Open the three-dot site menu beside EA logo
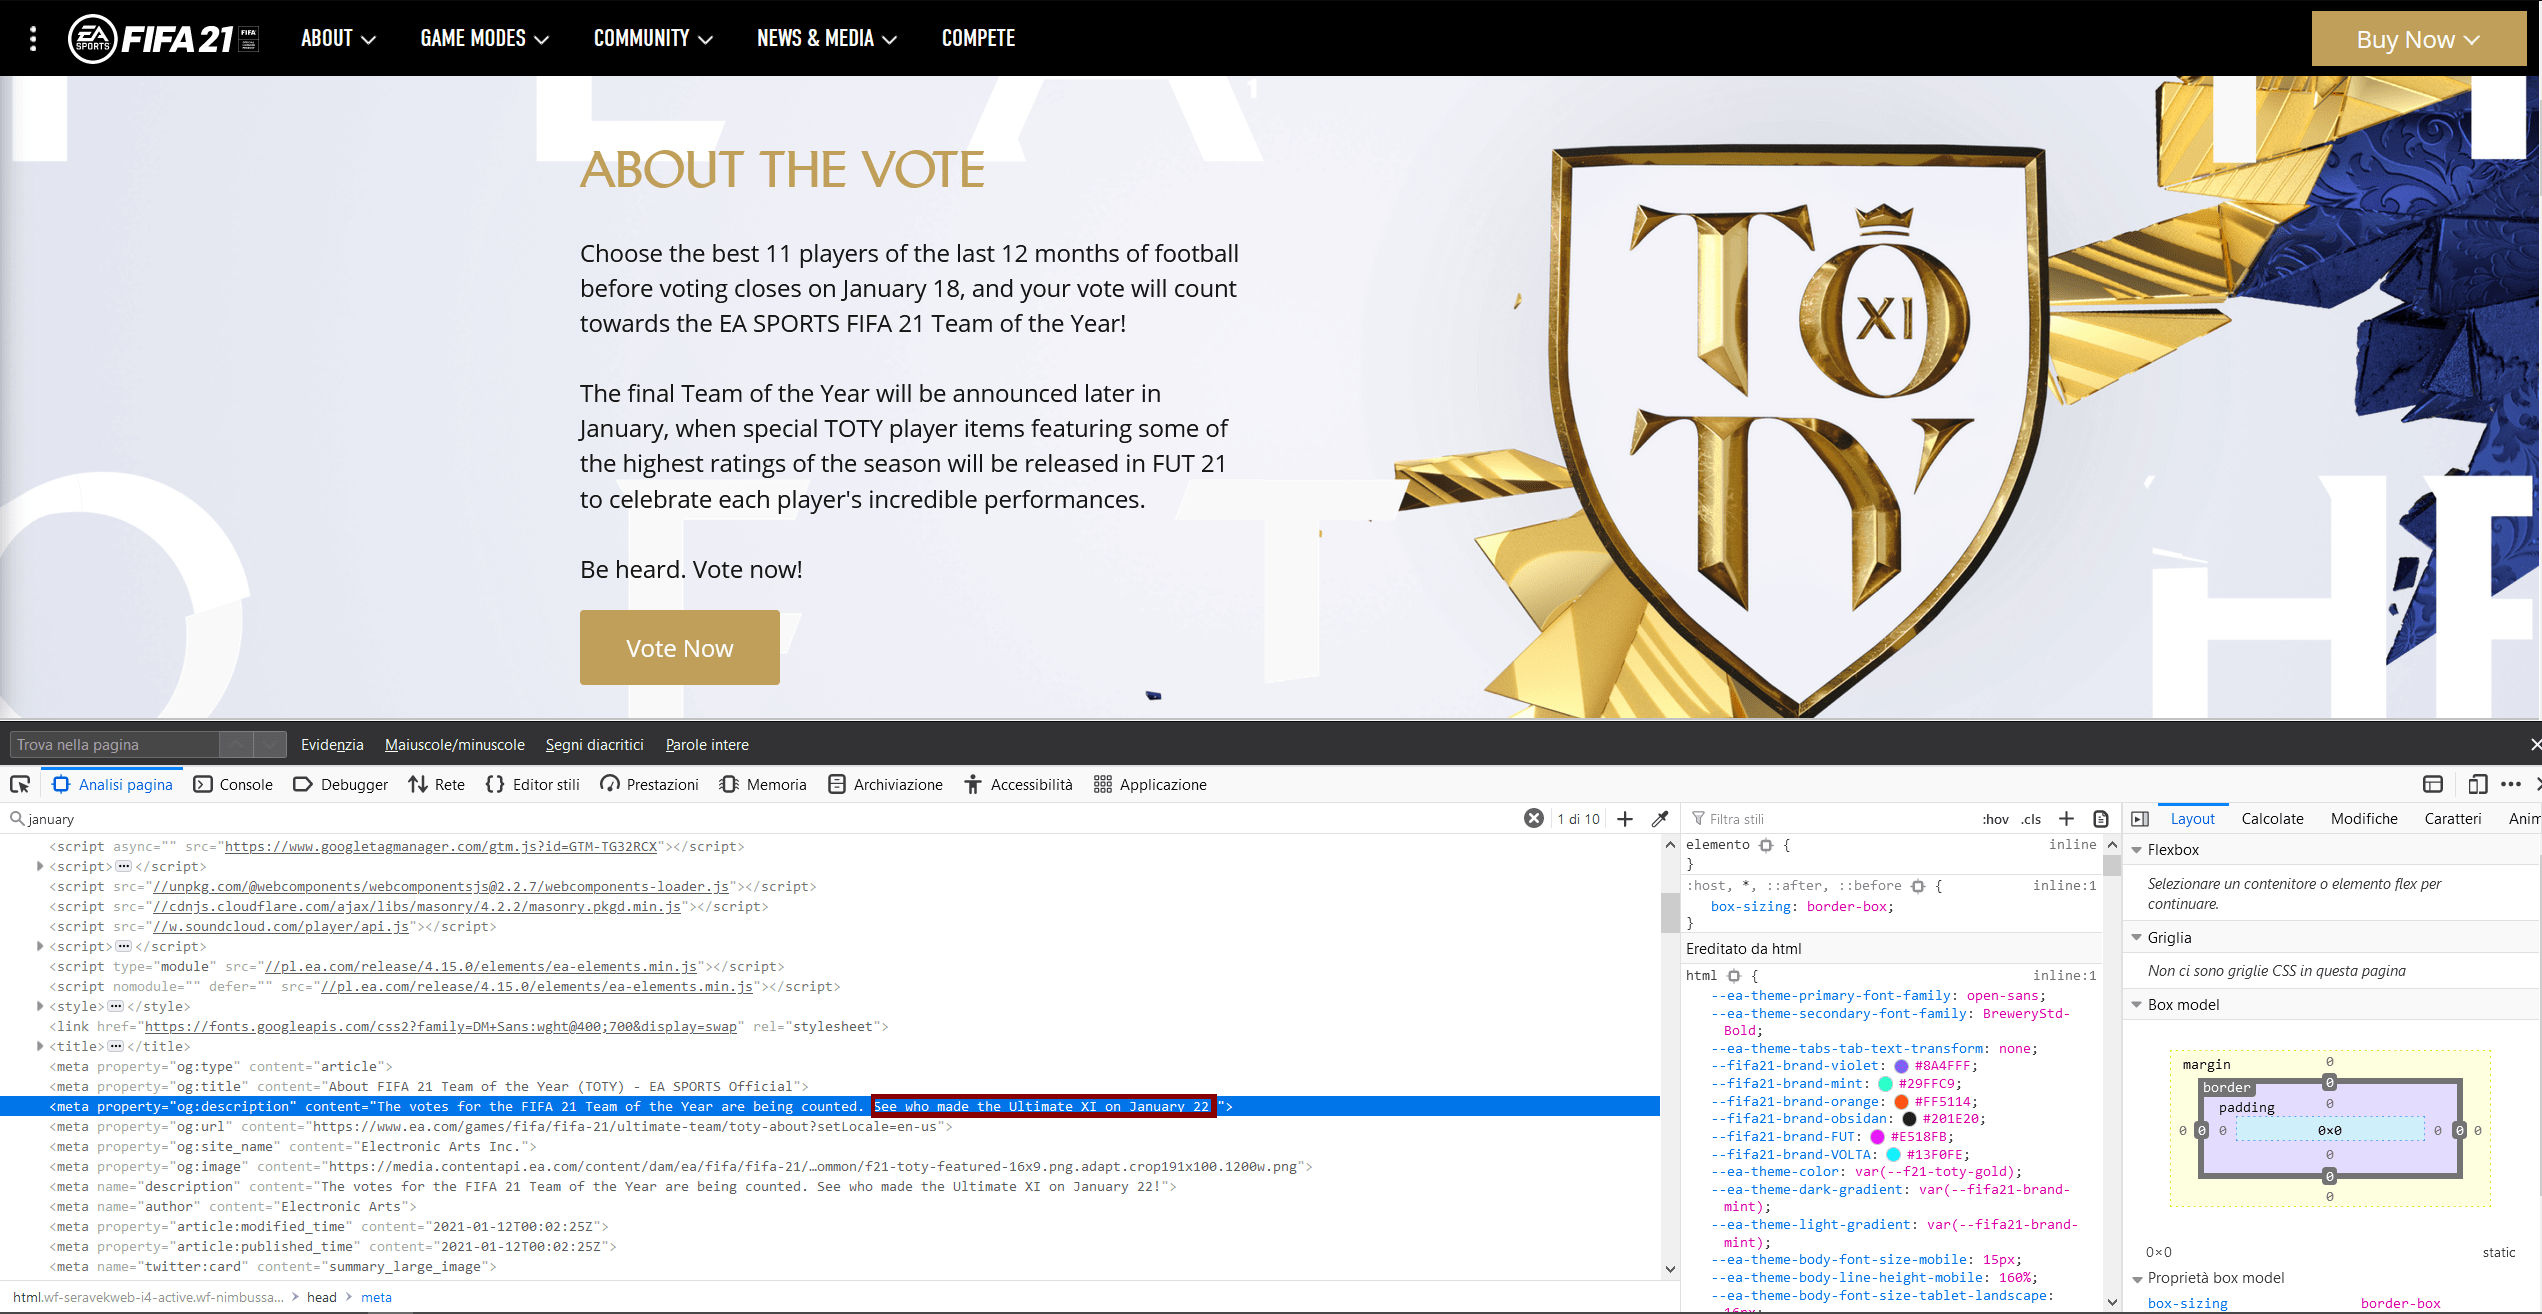 coord(33,38)
